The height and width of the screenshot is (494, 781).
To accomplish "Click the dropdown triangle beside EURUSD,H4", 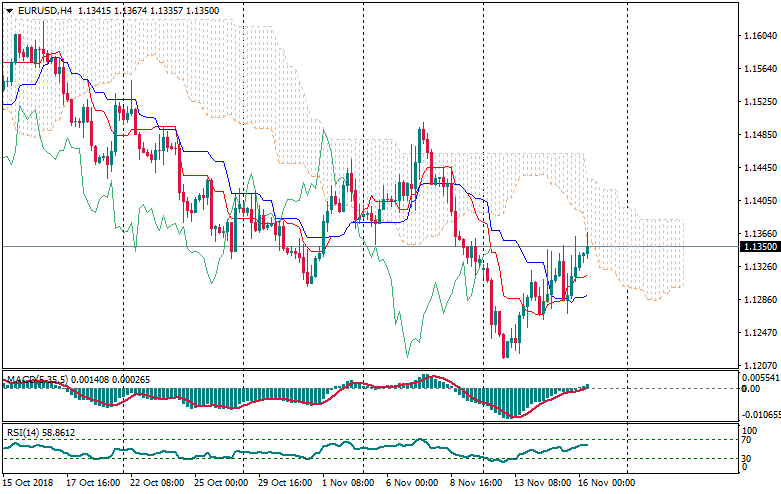I will (x=9, y=10).
